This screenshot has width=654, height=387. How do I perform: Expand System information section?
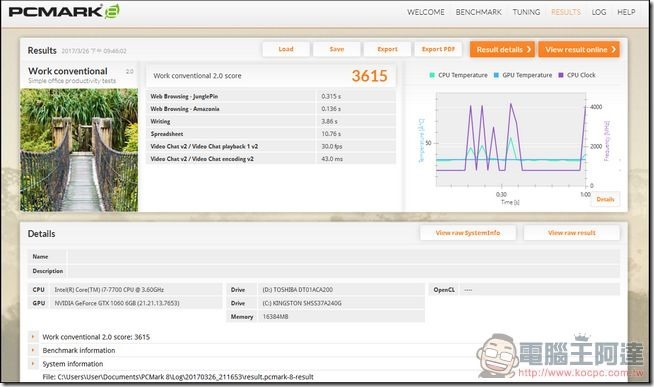(33, 364)
